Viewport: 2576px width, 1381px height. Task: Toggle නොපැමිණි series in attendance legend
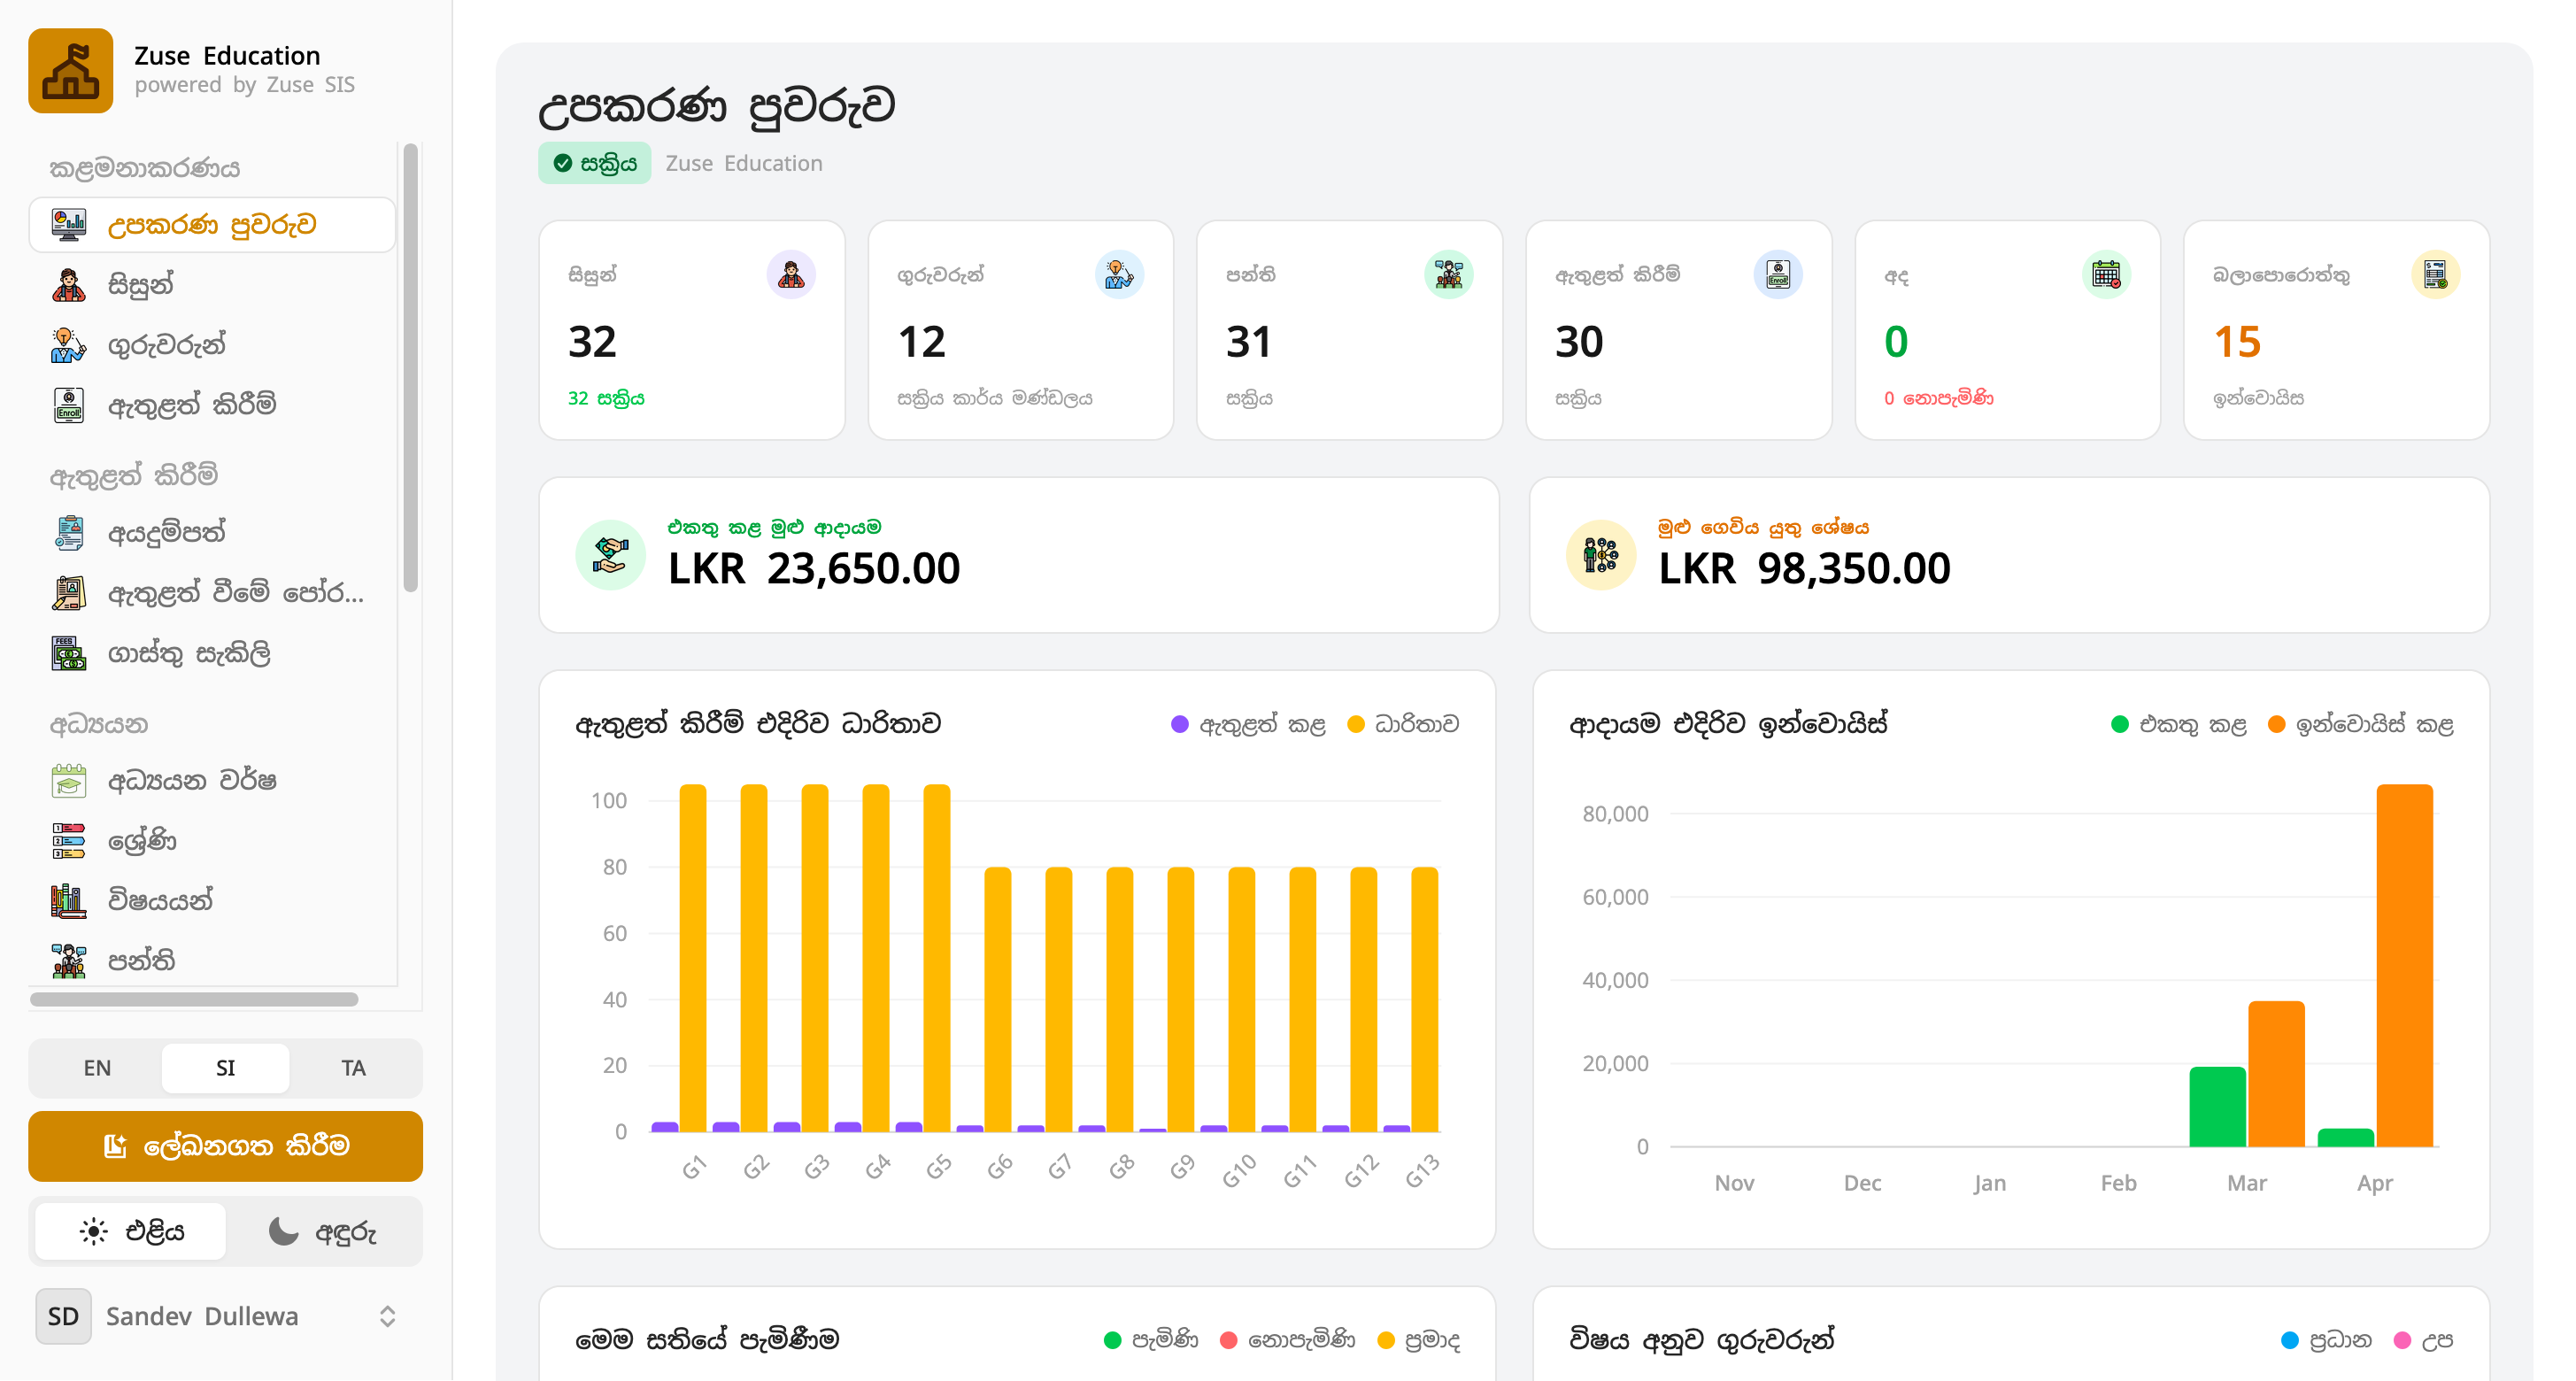[x=1288, y=1340]
